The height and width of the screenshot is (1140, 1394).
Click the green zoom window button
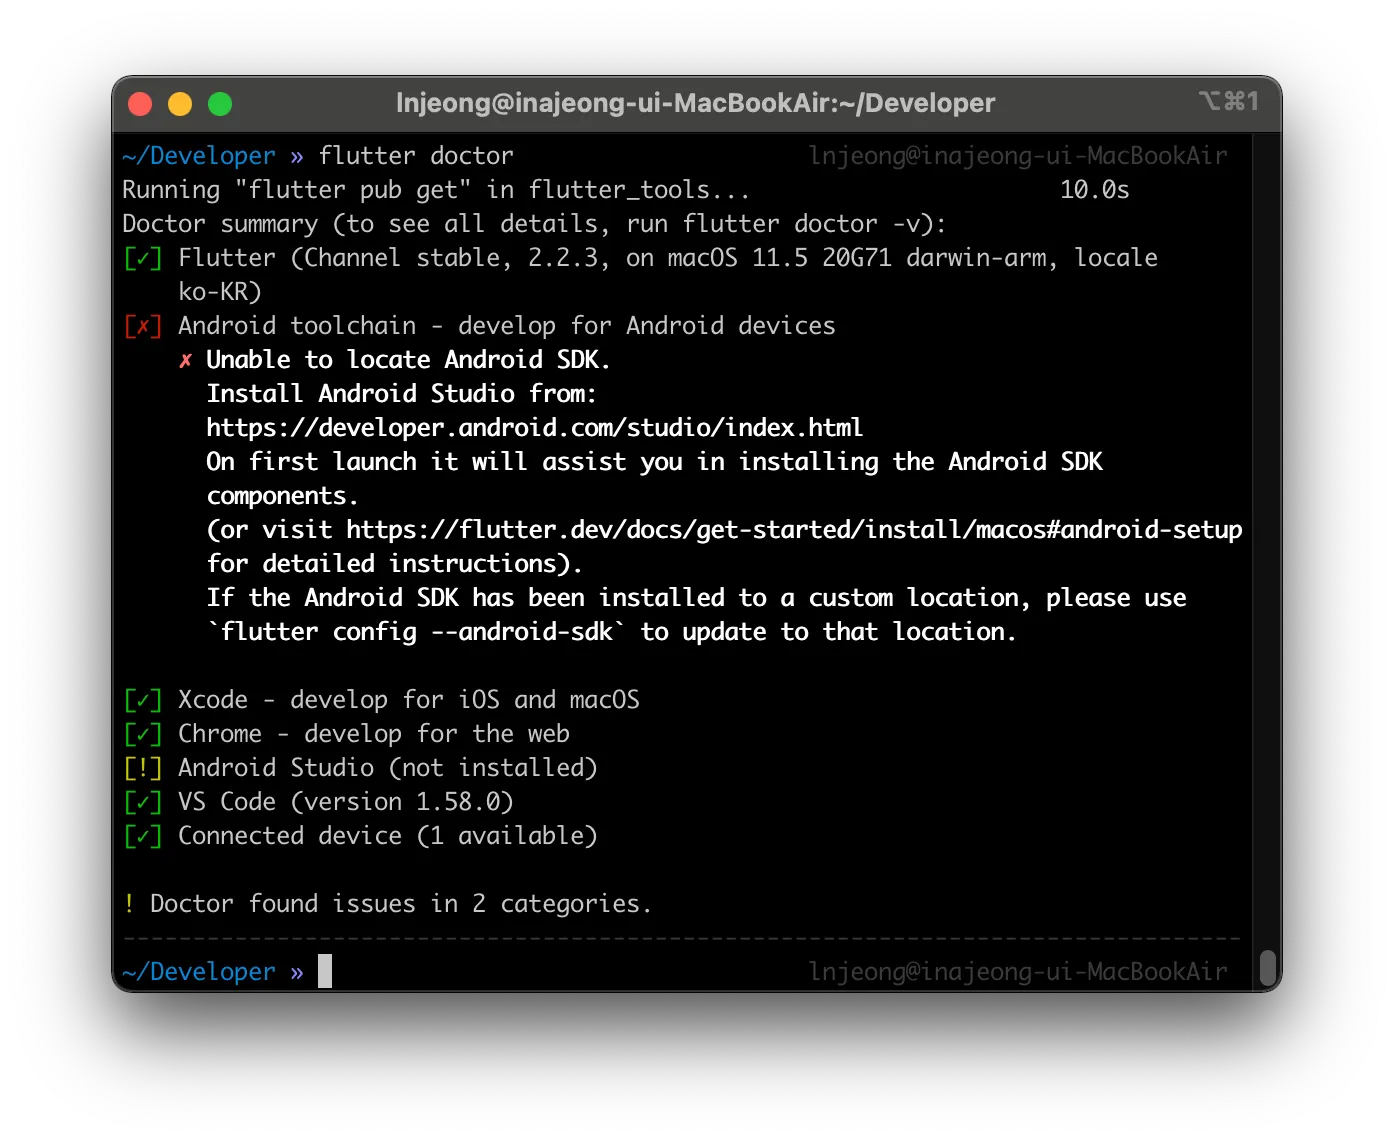pyautogui.click(x=220, y=104)
